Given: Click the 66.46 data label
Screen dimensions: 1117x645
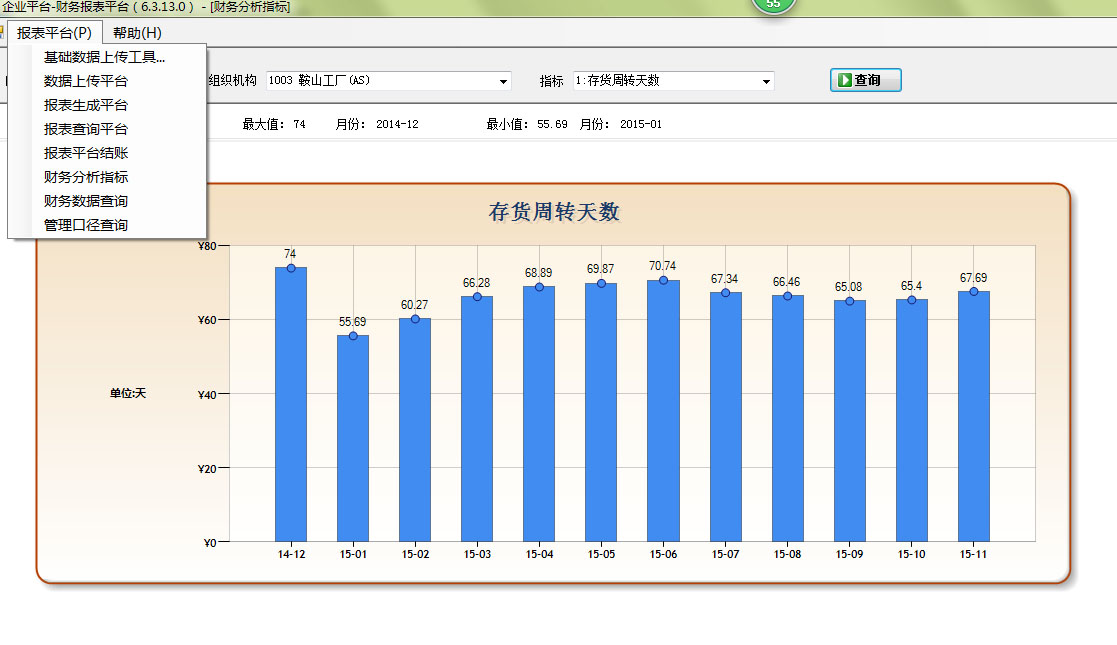Looking at the screenshot, I should point(786,282).
